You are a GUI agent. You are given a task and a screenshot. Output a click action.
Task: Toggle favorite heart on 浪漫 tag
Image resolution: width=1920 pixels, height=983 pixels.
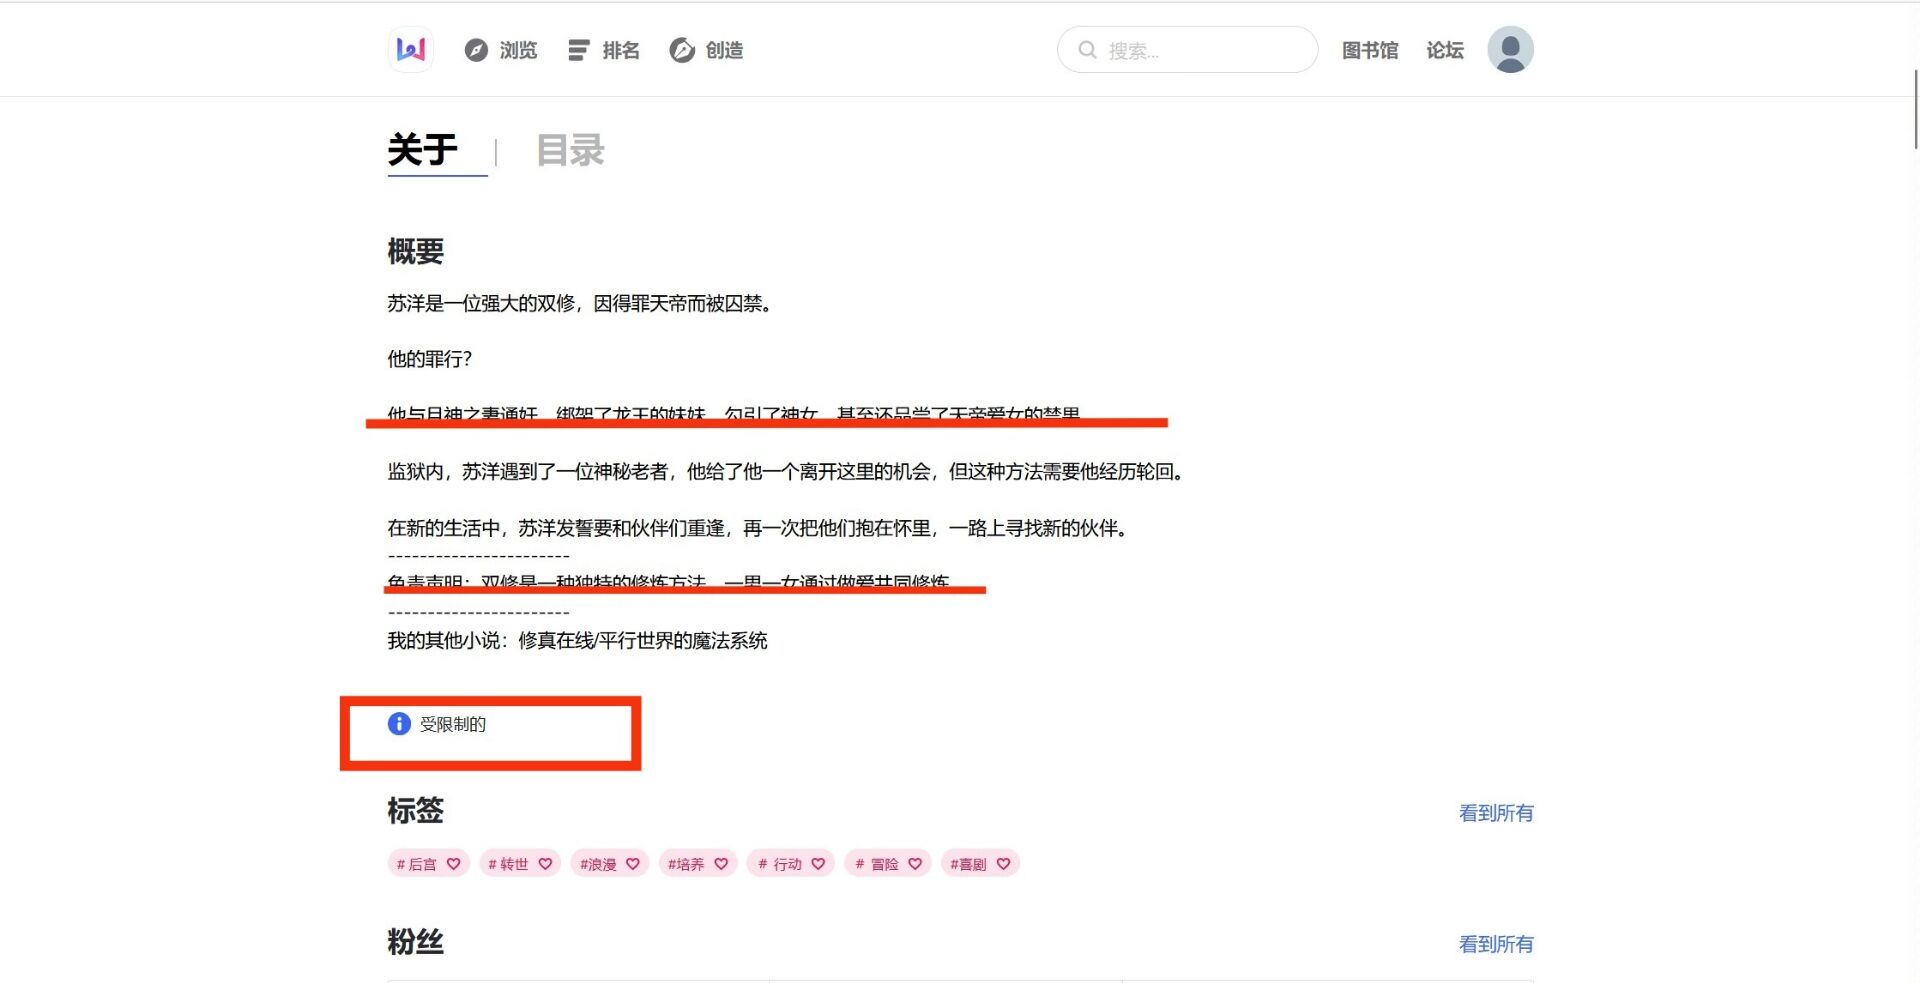click(x=632, y=863)
